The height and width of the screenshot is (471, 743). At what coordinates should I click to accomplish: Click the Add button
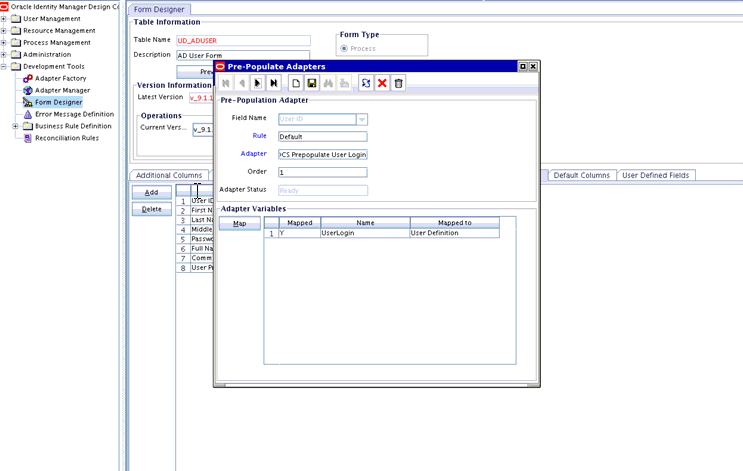tap(152, 192)
